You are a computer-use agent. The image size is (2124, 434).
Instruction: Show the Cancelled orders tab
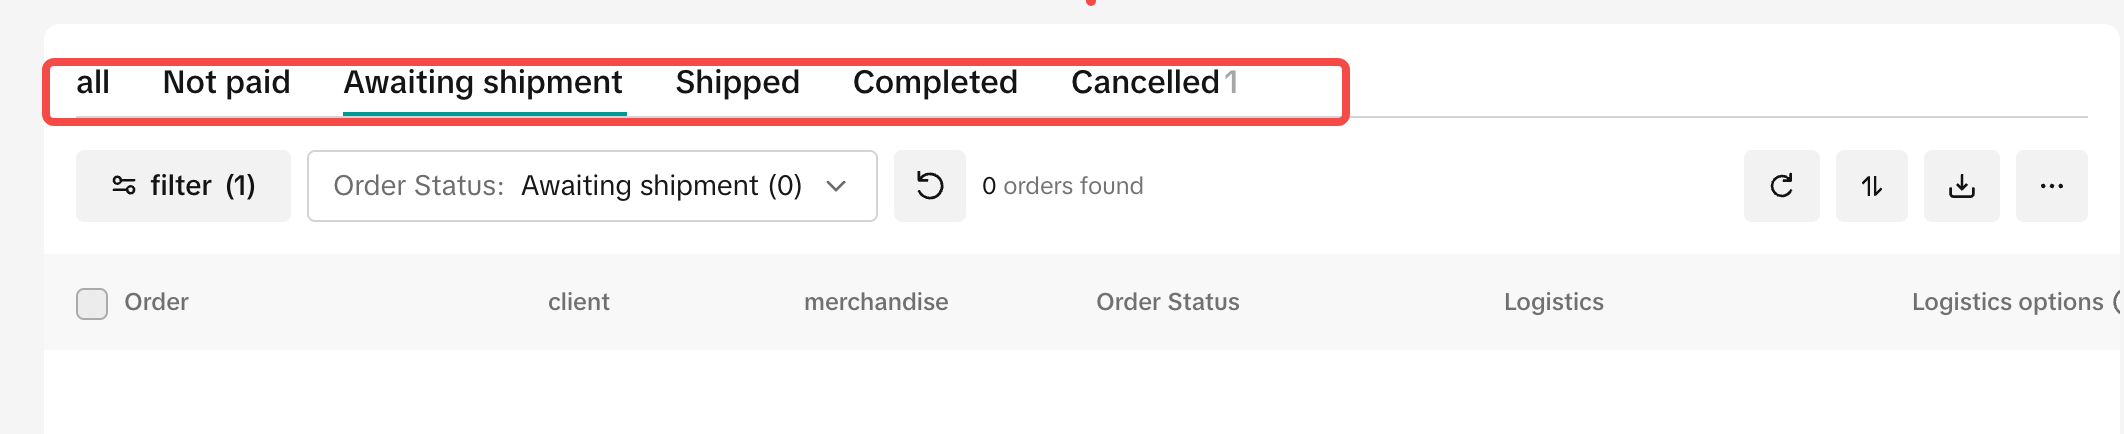(x=1146, y=83)
